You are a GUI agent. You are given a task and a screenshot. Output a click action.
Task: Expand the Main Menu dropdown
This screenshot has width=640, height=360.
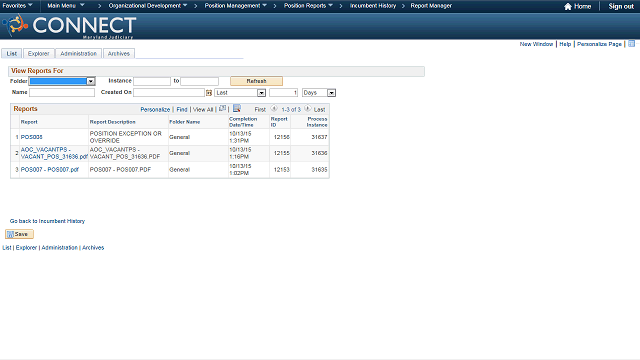point(66,6)
